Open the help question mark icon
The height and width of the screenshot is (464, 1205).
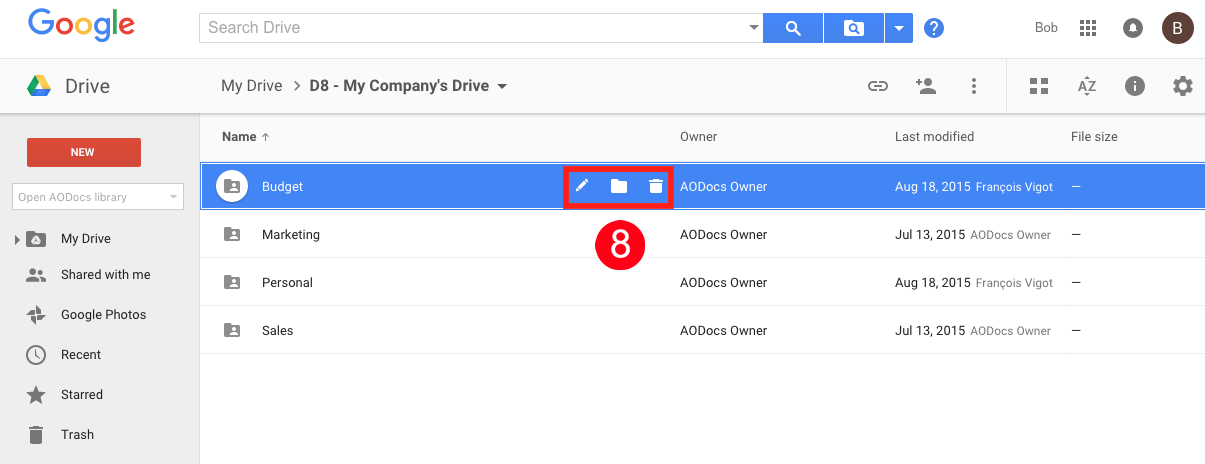pyautogui.click(x=934, y=28)
